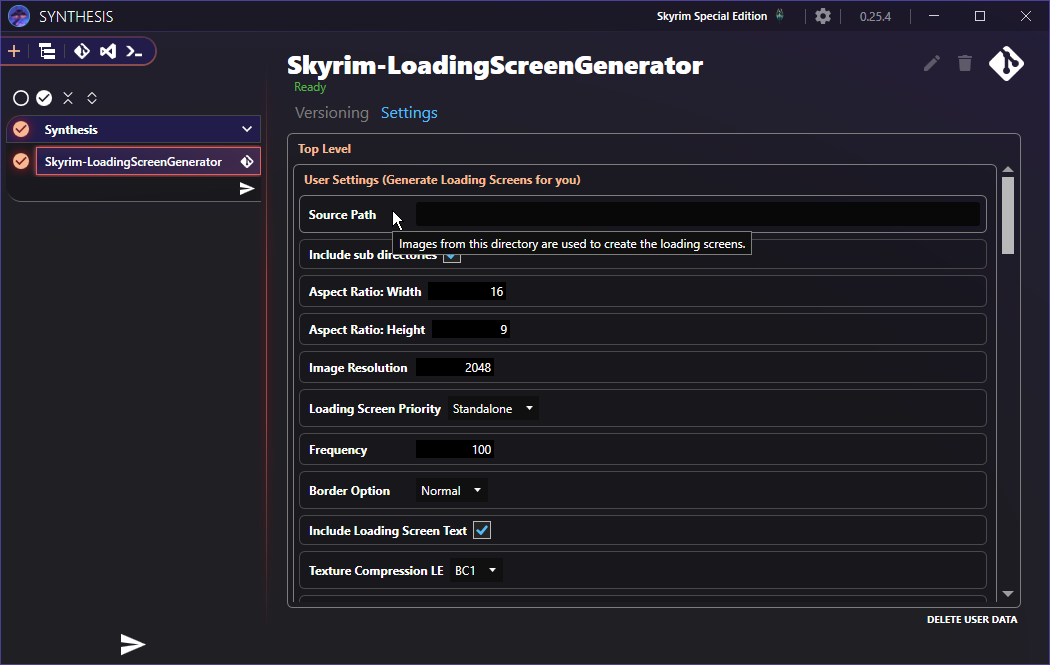This screenshot has height=665, width=1050.
Task: Rename patcher with pencil edit icon
Action: point(931,64)
